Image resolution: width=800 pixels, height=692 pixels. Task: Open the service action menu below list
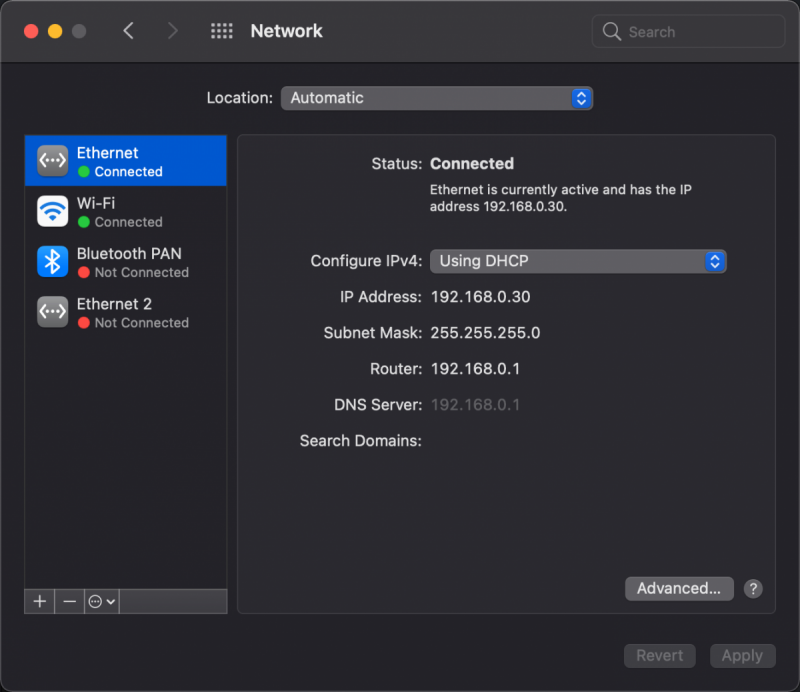click(102, 601)
